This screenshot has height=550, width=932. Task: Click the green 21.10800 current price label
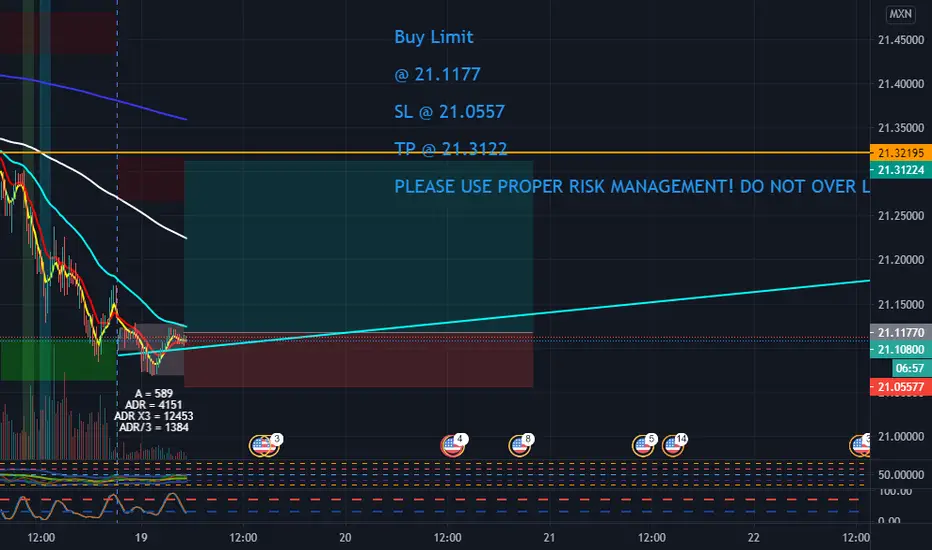900,350
